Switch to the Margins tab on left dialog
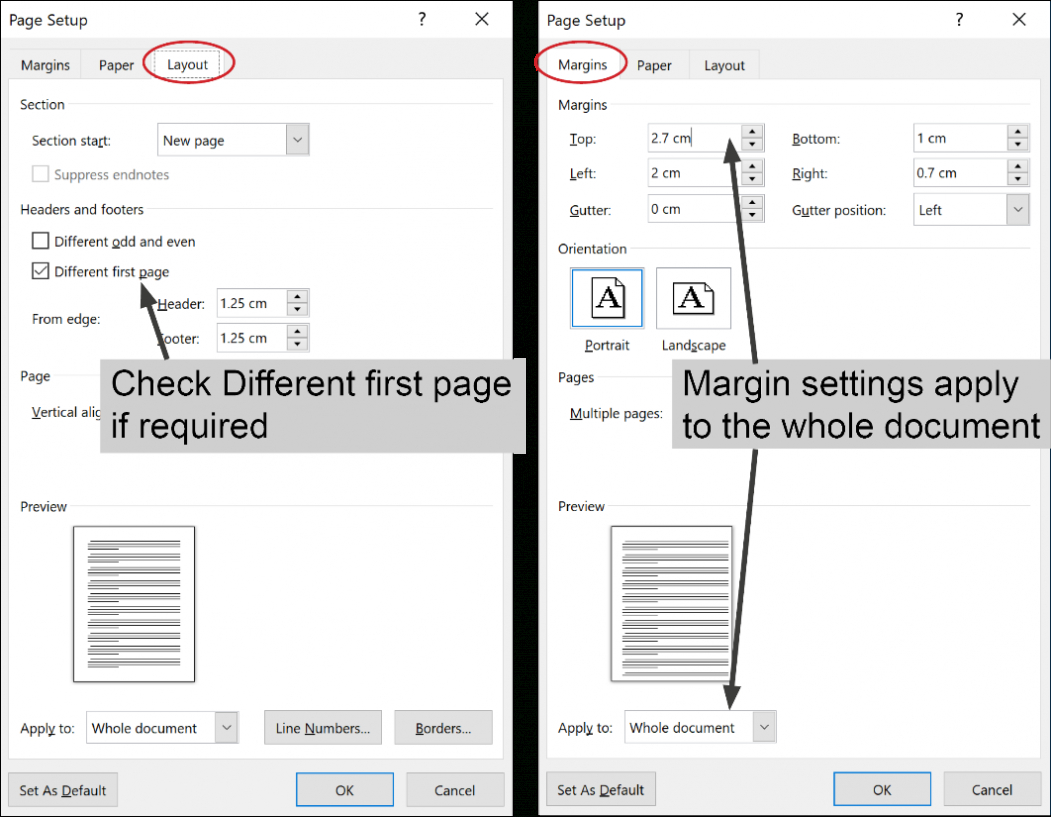 (x=44, y=64)
